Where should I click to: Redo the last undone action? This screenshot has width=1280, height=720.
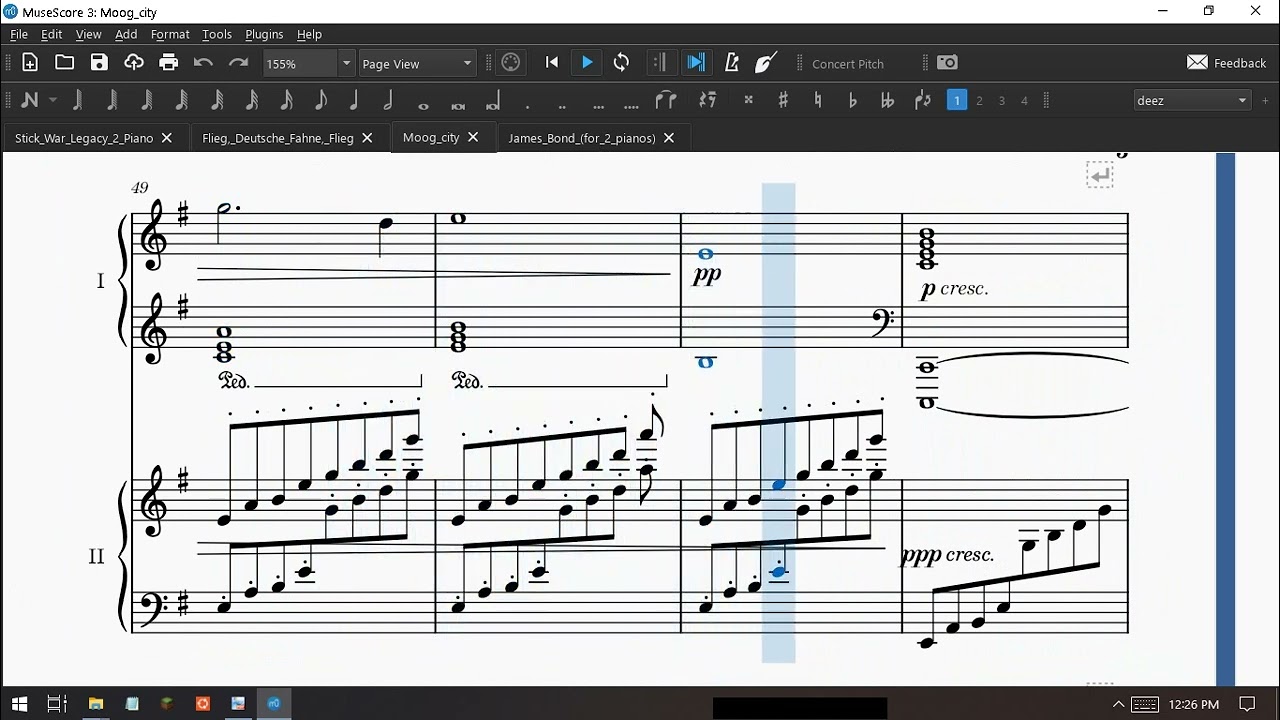tap(238, 63)
